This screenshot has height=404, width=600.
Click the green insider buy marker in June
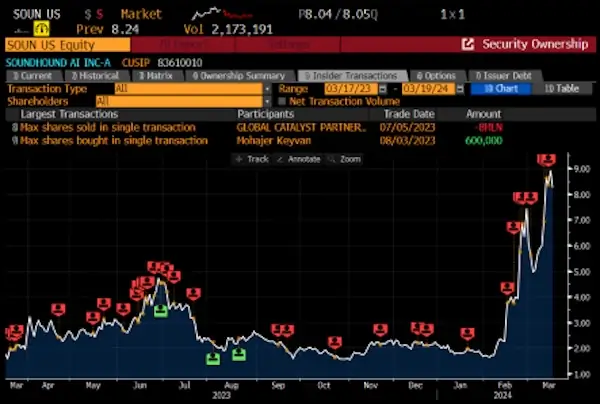click(x=161, y=312)
